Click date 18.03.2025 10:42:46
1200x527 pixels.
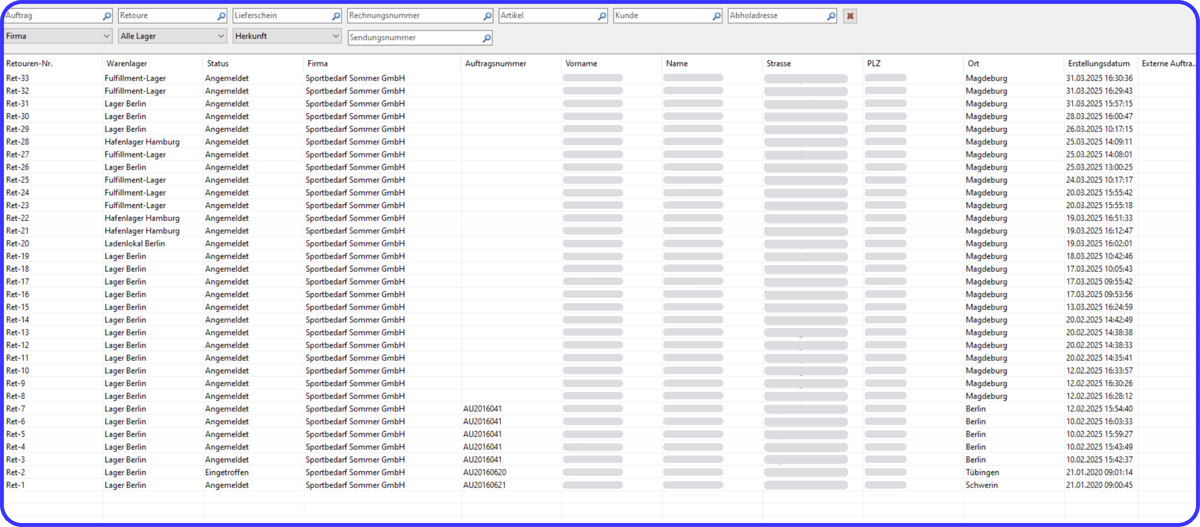[1099, 256]
